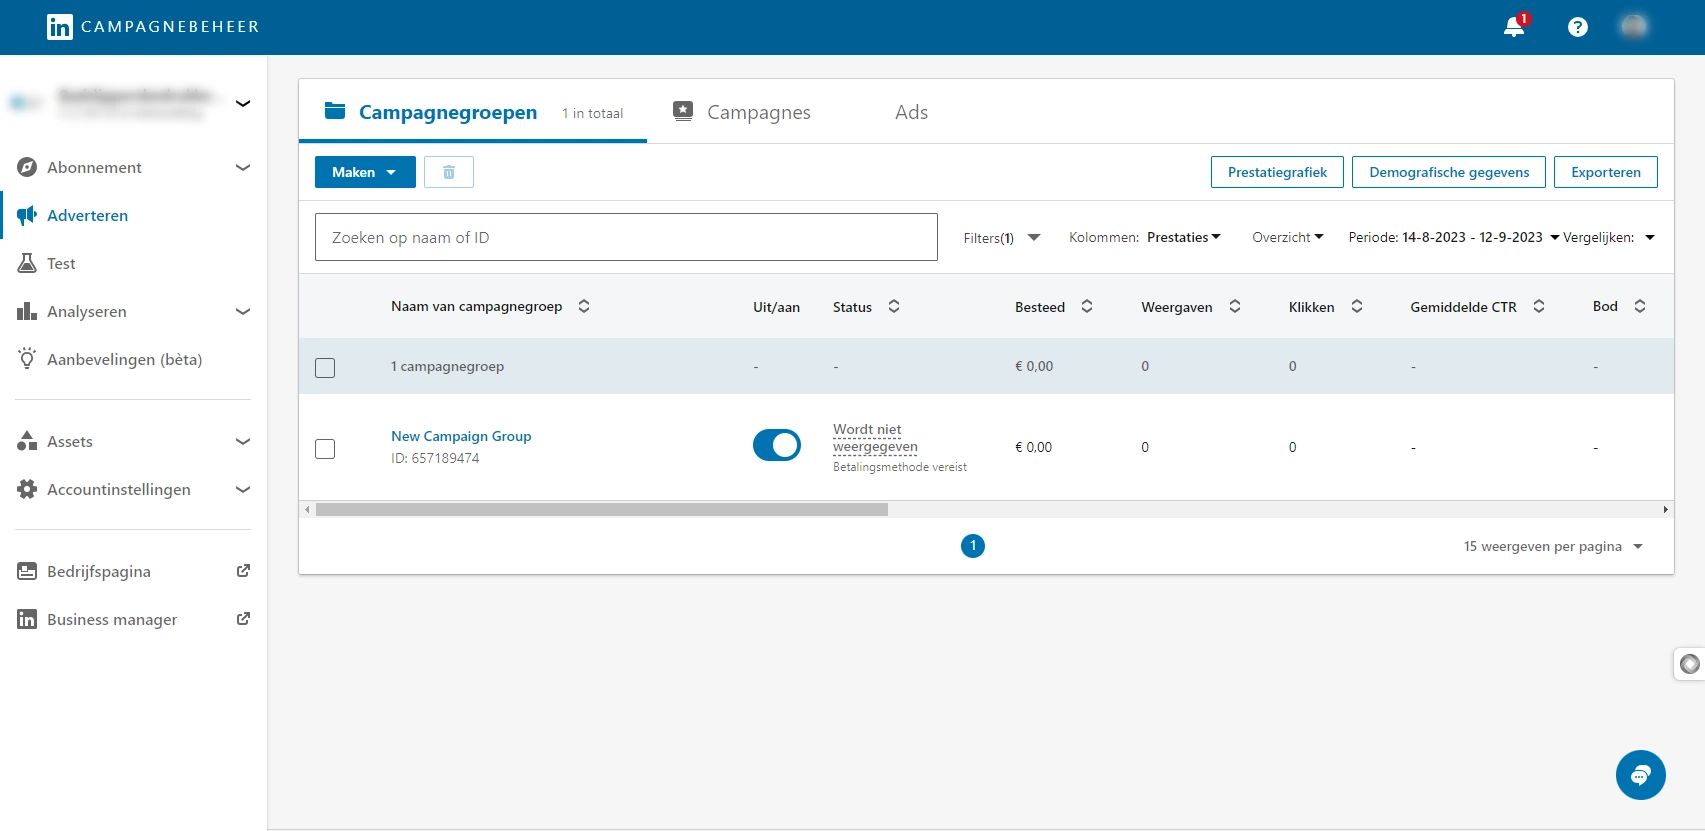Expand the Assets menu chevron
Viewport: 1705px width, 831px height.
click(x=243, y=441)
